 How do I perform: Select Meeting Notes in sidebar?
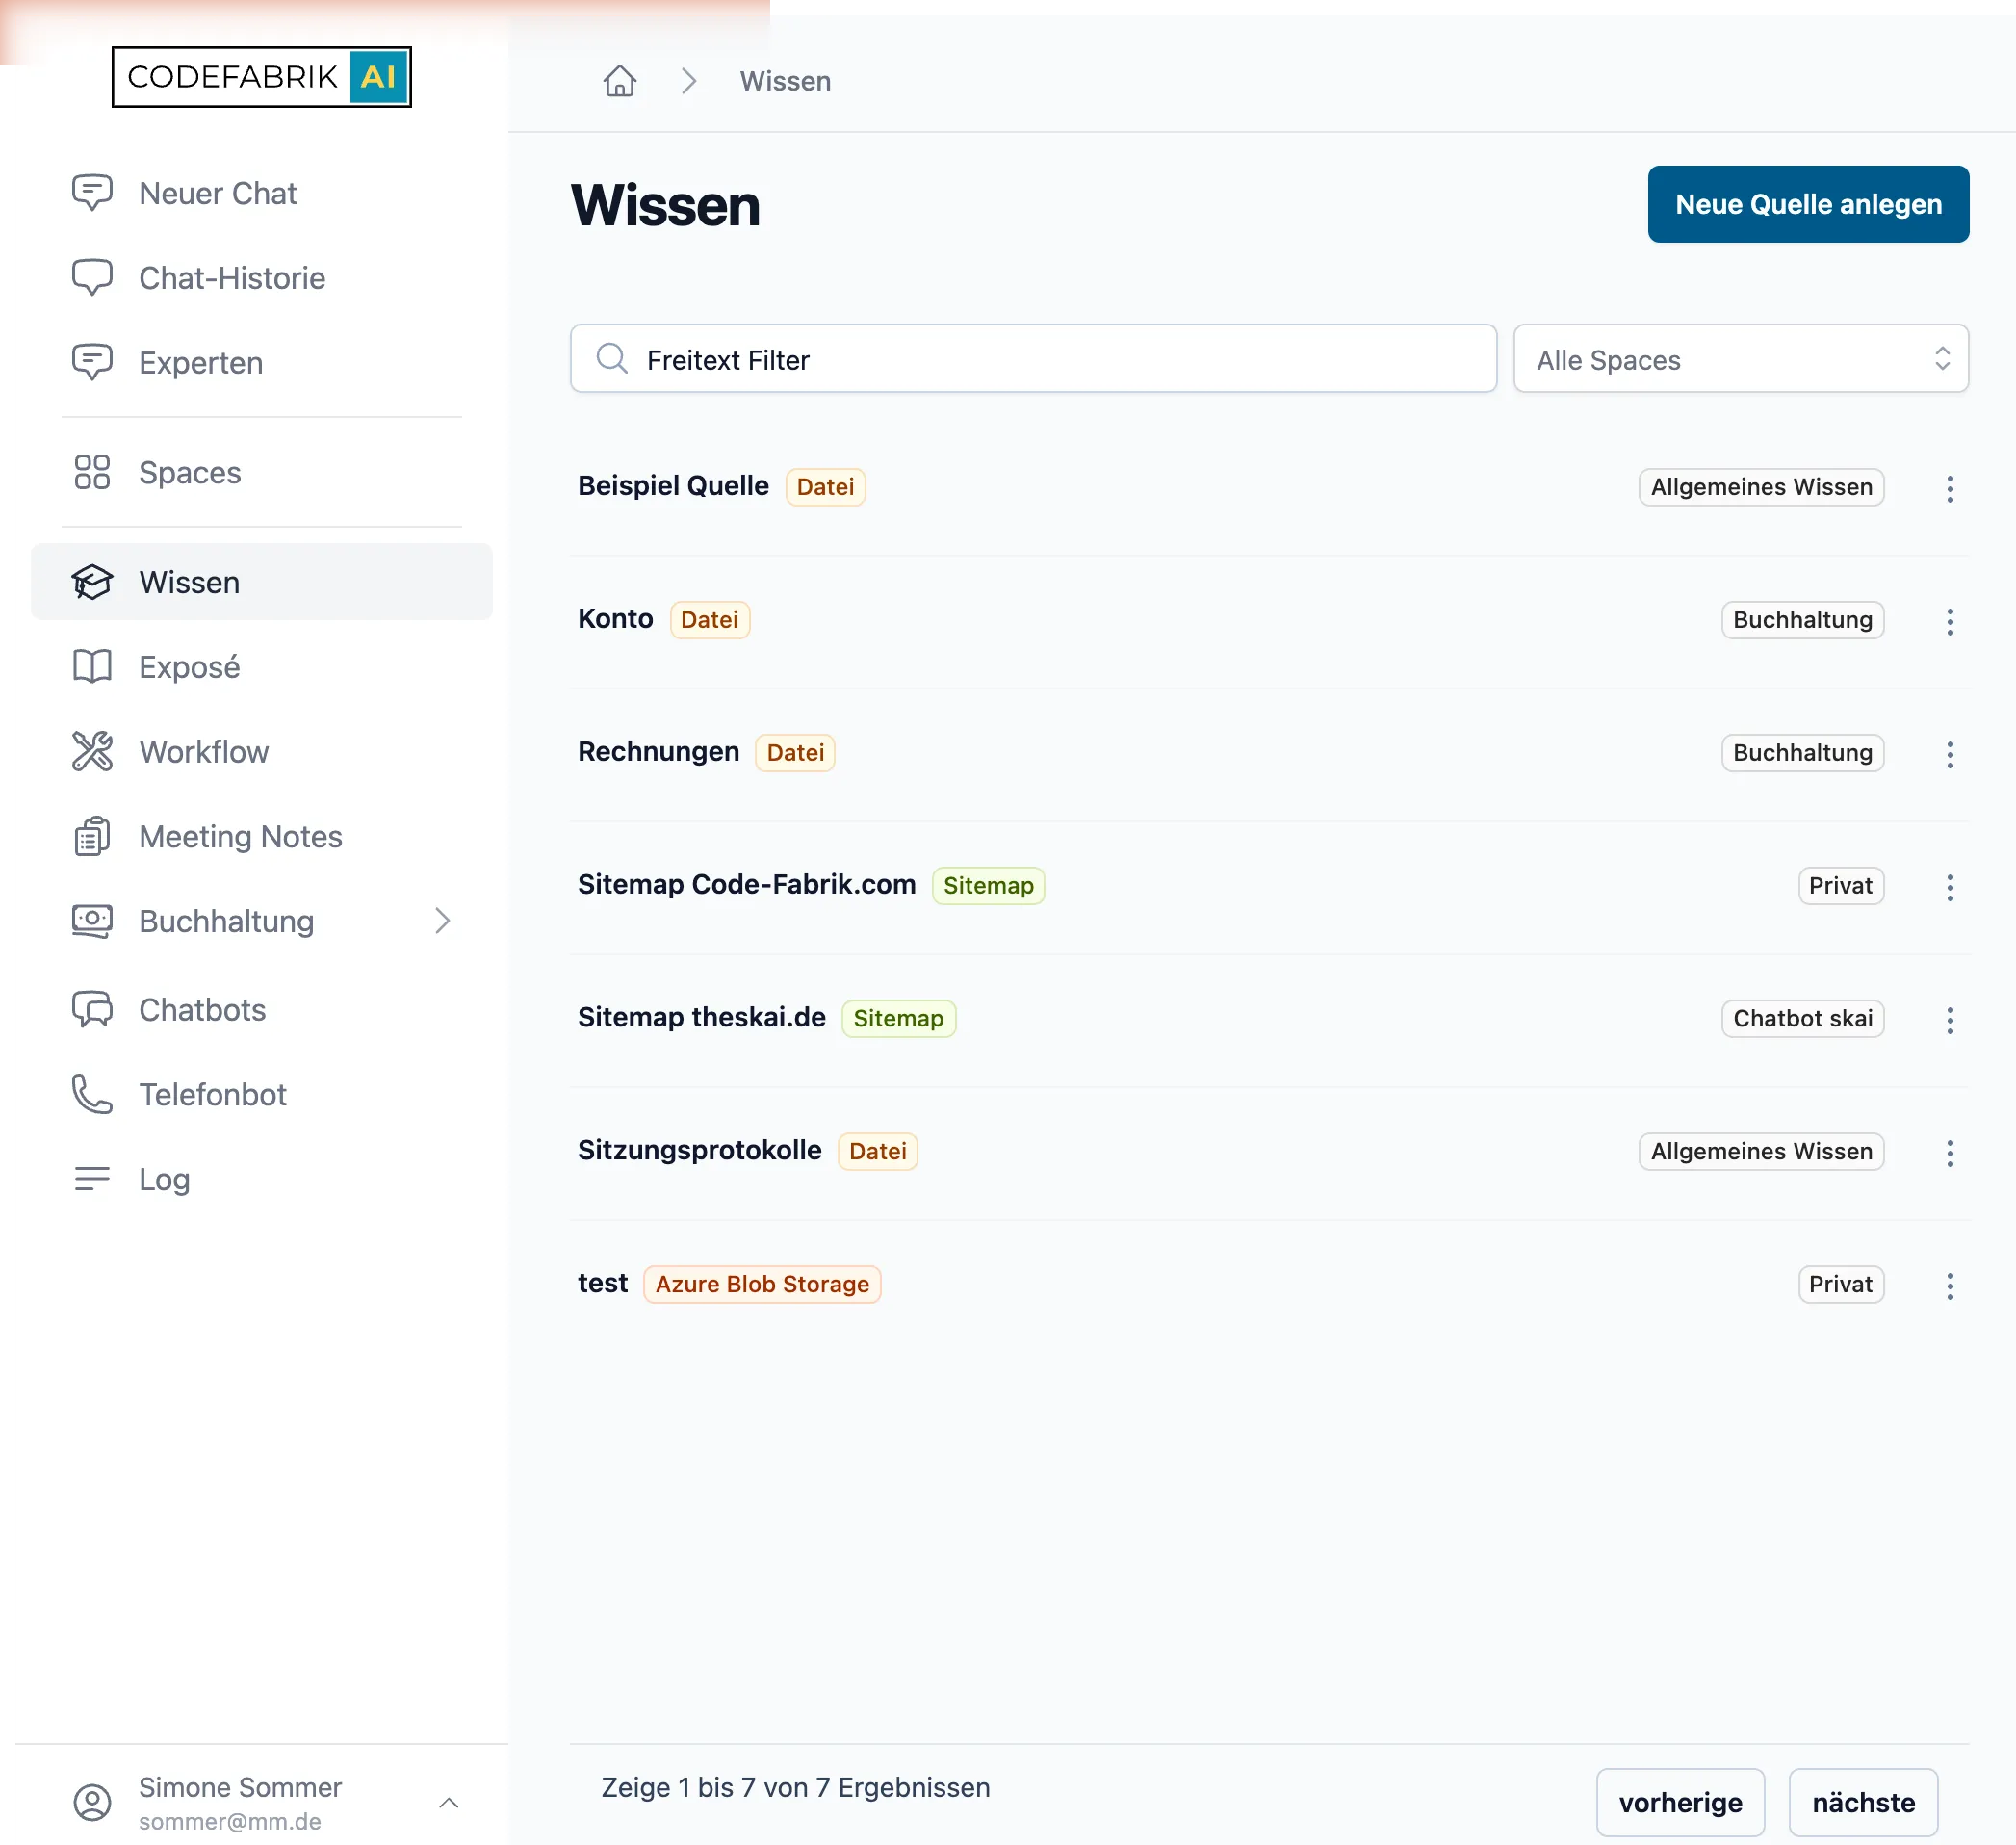point(262,837)
